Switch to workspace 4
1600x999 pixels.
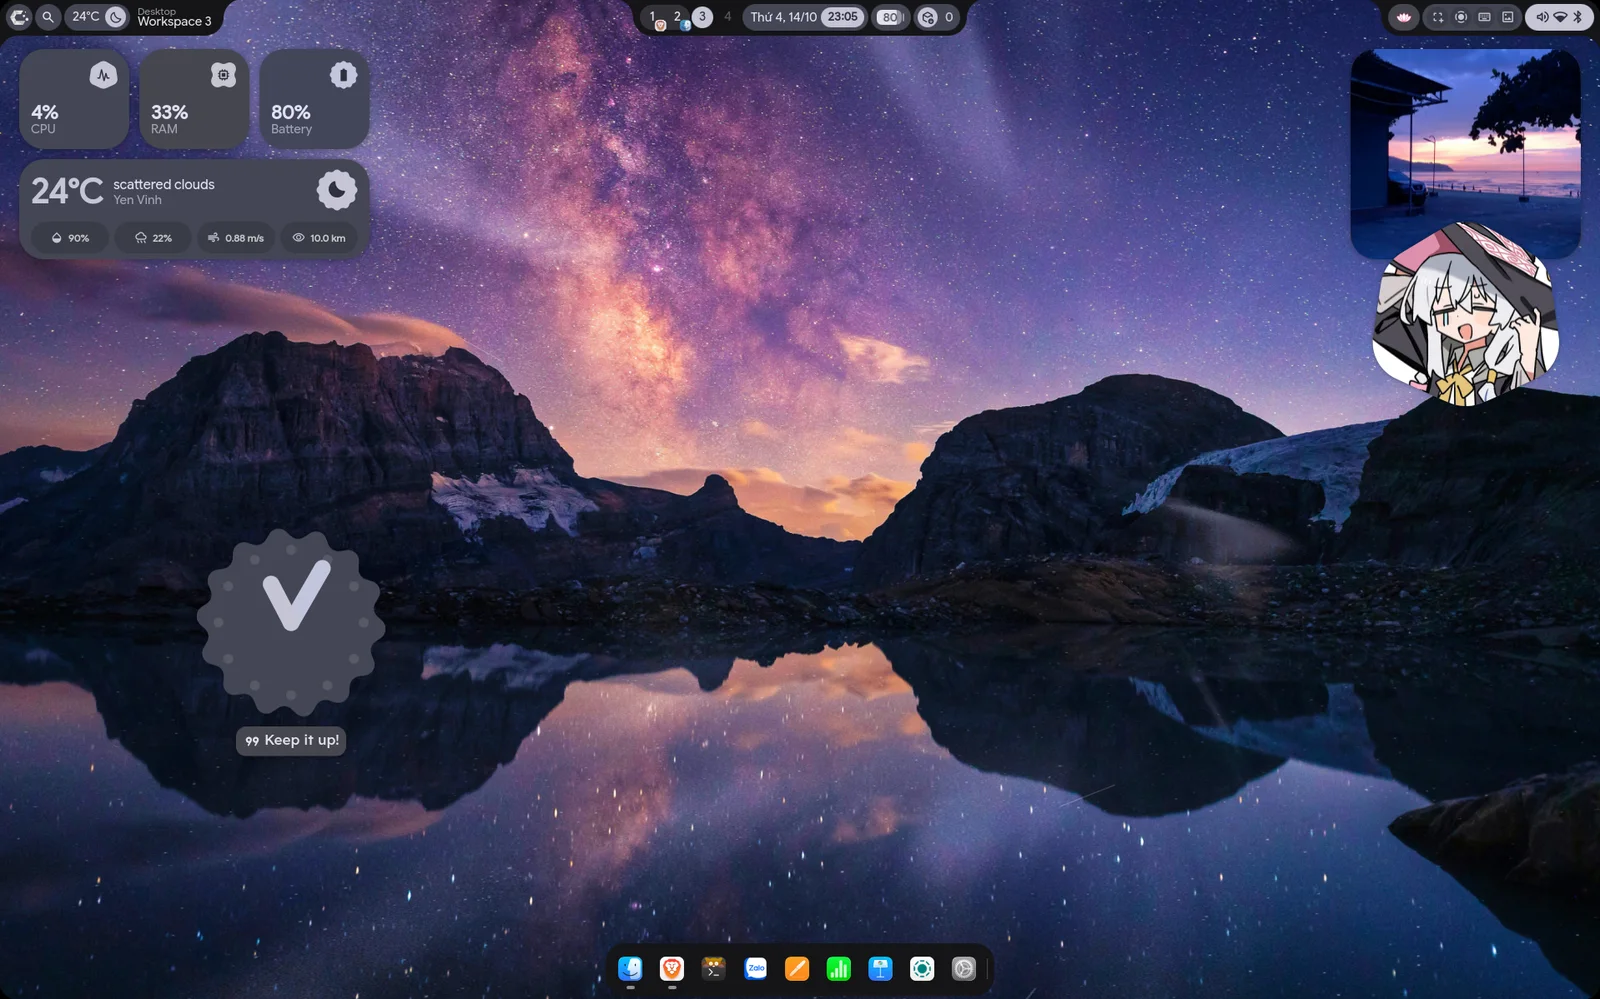coord(727,17)
